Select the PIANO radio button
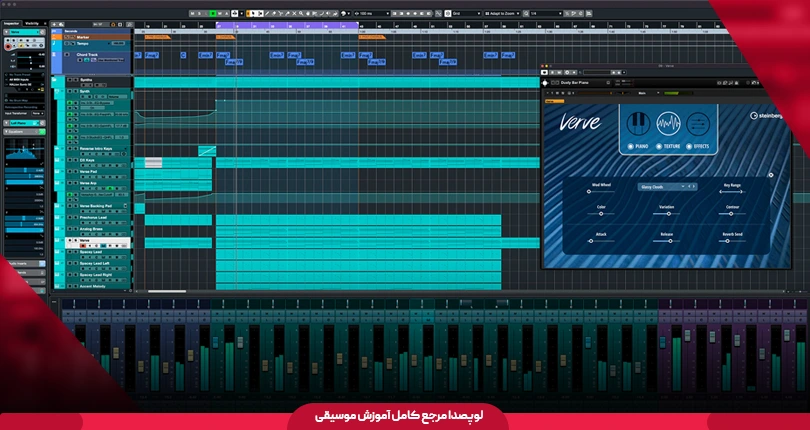The image size is (810, 430). [x=630, y=147]
